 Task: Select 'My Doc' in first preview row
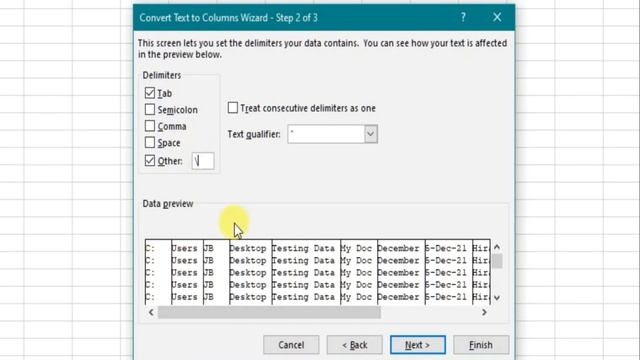pyautogui.click(x=356, y=248)
